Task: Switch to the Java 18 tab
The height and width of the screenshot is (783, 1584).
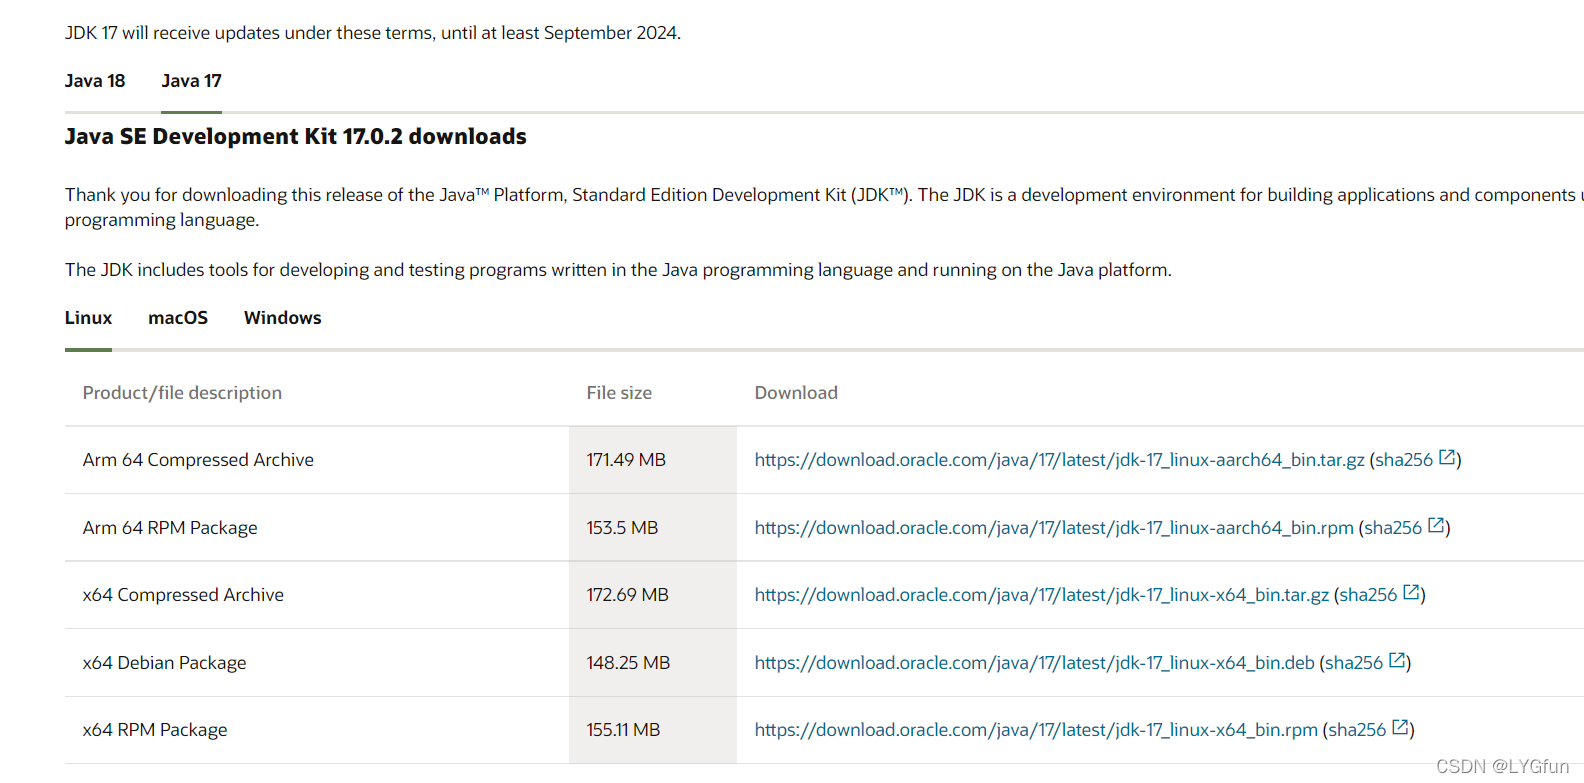Action: point(95,81)
